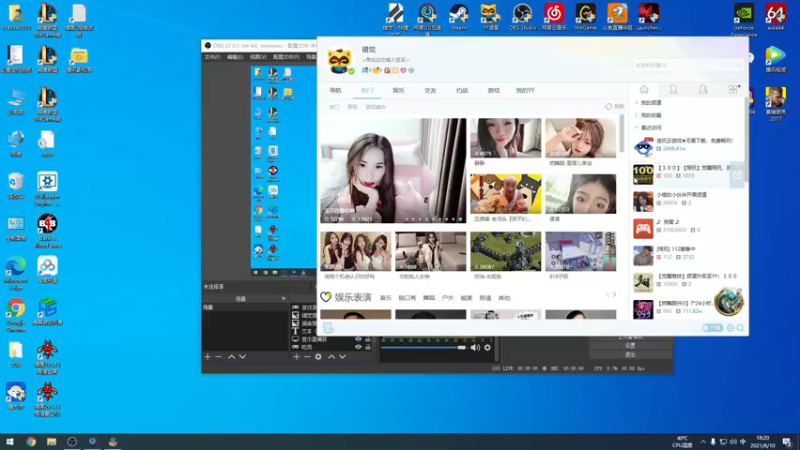Open 小槿的小伙伴开黑频道 channel row

click(x=687, y=201)
